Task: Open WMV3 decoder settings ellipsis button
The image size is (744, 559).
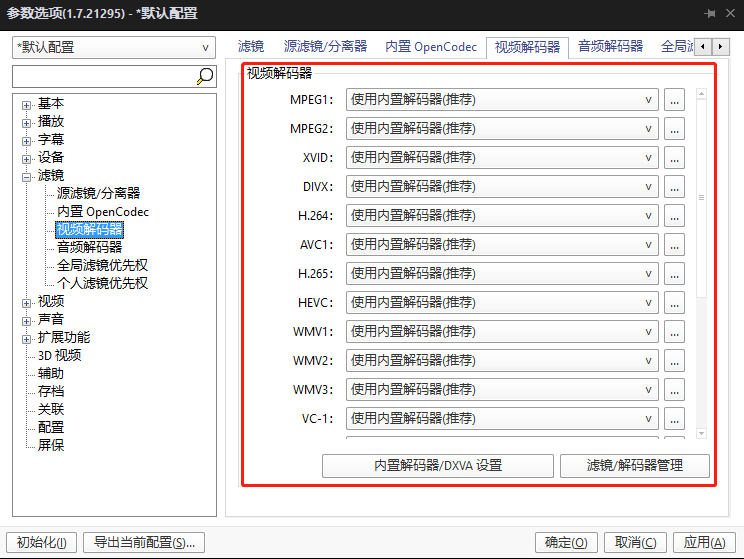Action: pyautogui.click(x=674, y=390)
